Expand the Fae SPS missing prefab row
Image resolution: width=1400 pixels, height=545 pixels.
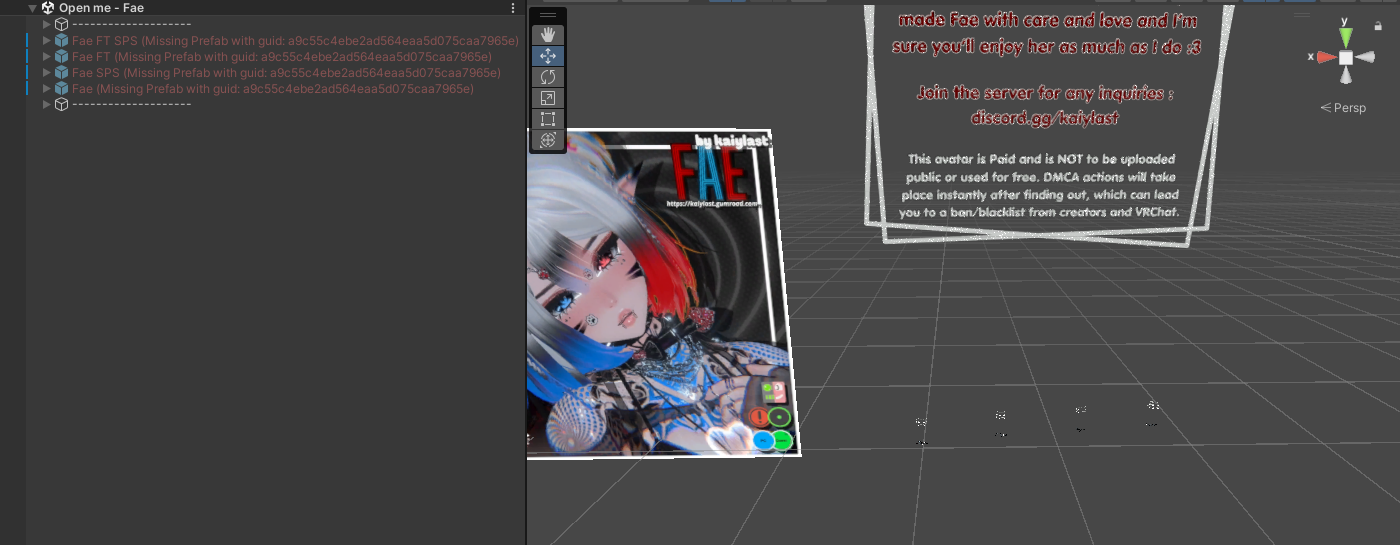click(x=46, y=73)
